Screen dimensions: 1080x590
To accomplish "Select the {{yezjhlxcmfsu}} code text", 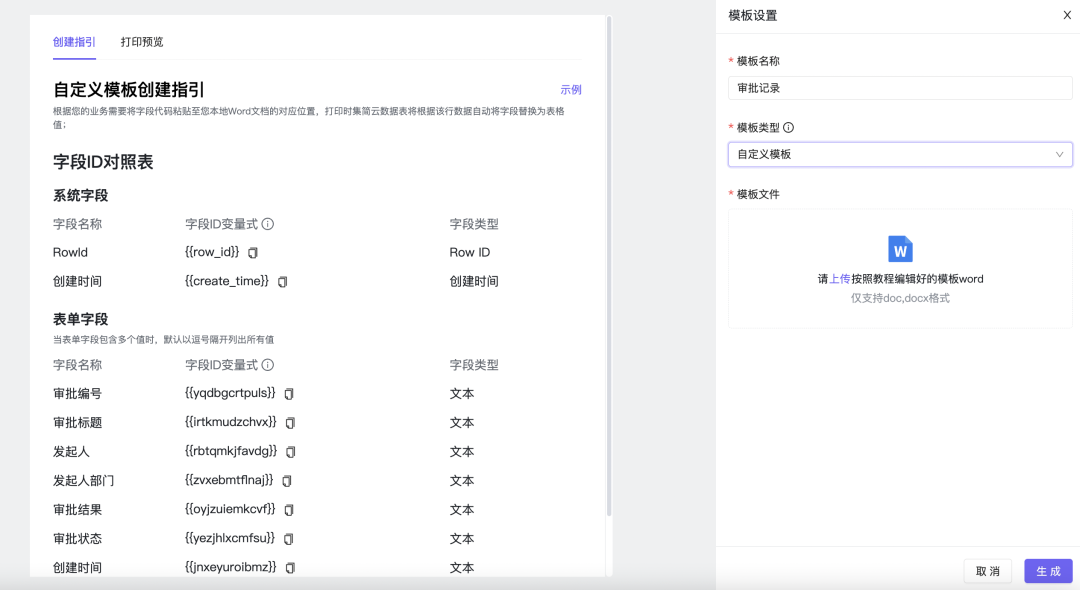I will point(230,538).
